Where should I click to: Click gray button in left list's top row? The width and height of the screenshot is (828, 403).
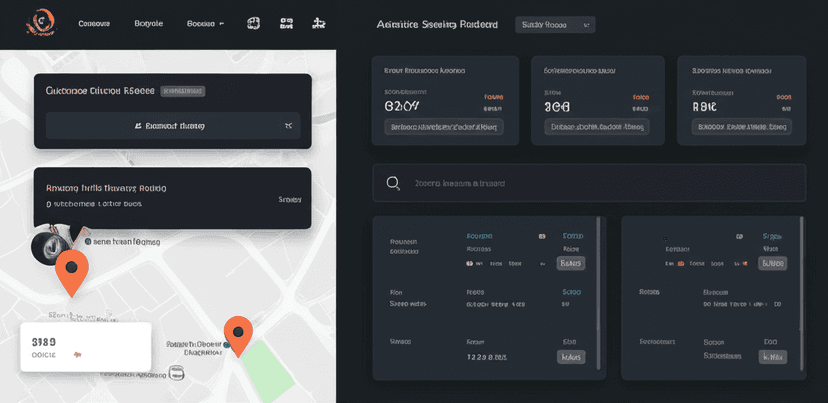tap(571, 263)
